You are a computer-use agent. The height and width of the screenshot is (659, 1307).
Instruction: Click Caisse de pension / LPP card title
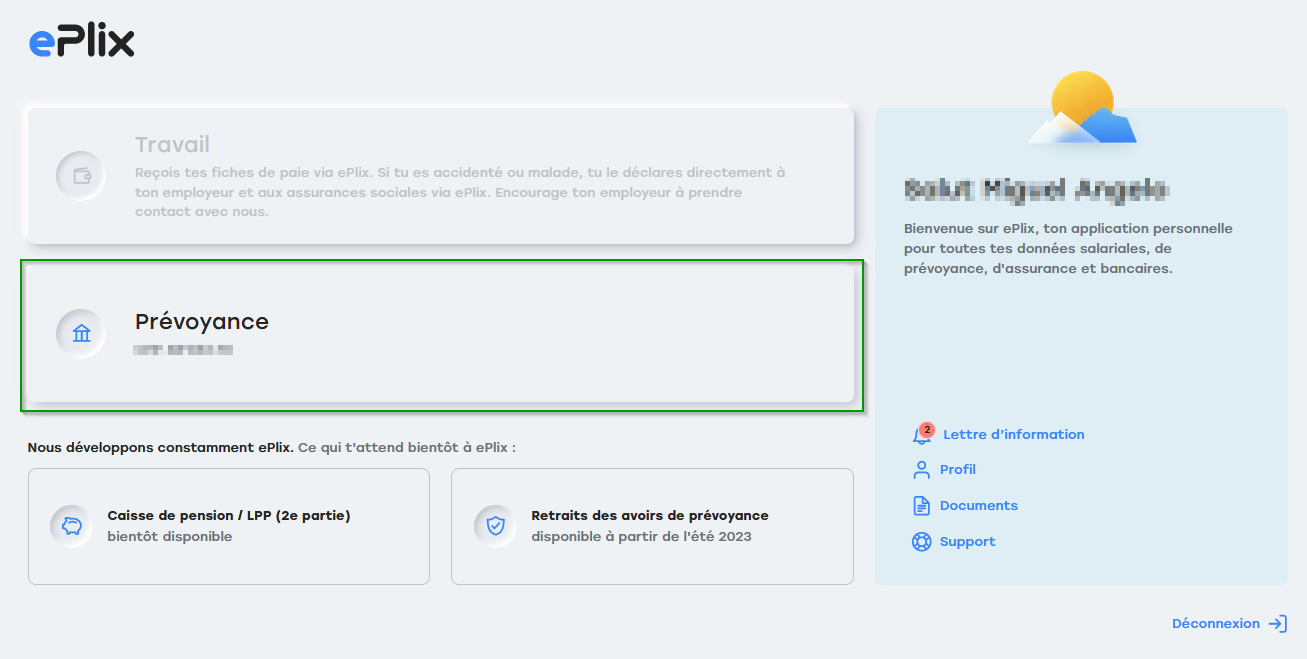pos(229,516)
